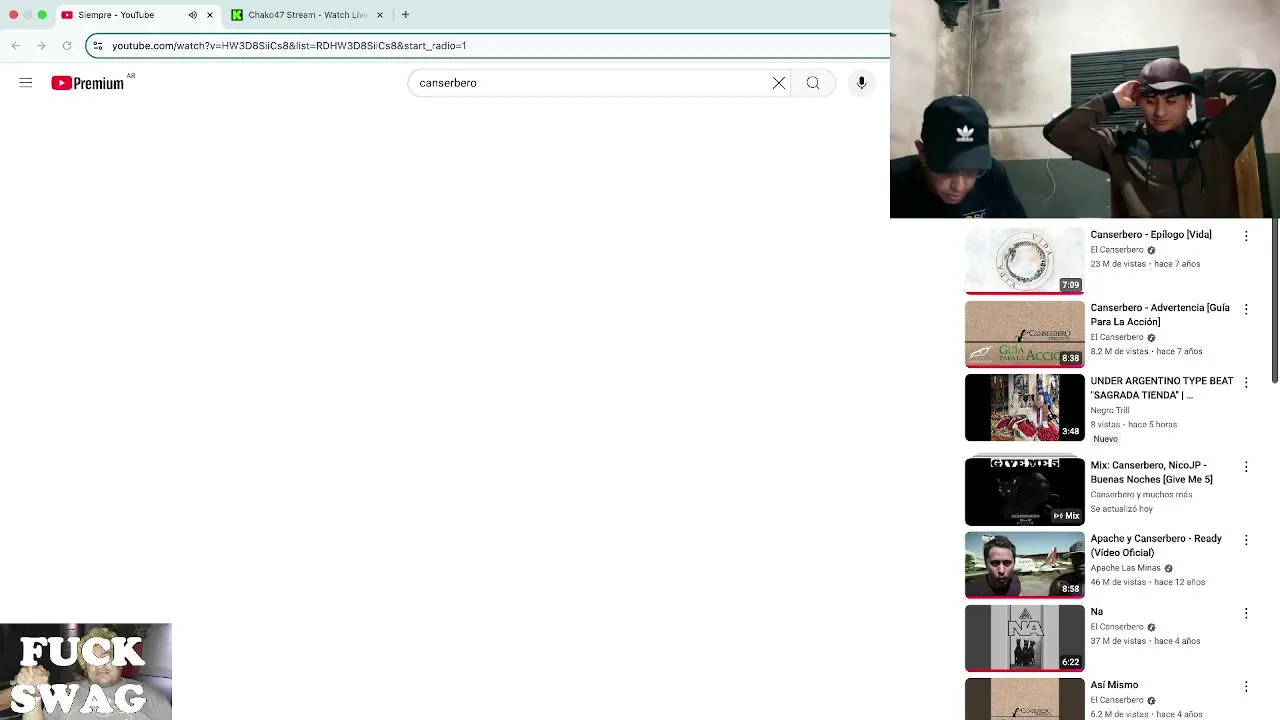Open Canserbero - Epílogo [Vida] thumbnail

[x=1024, y=261]
